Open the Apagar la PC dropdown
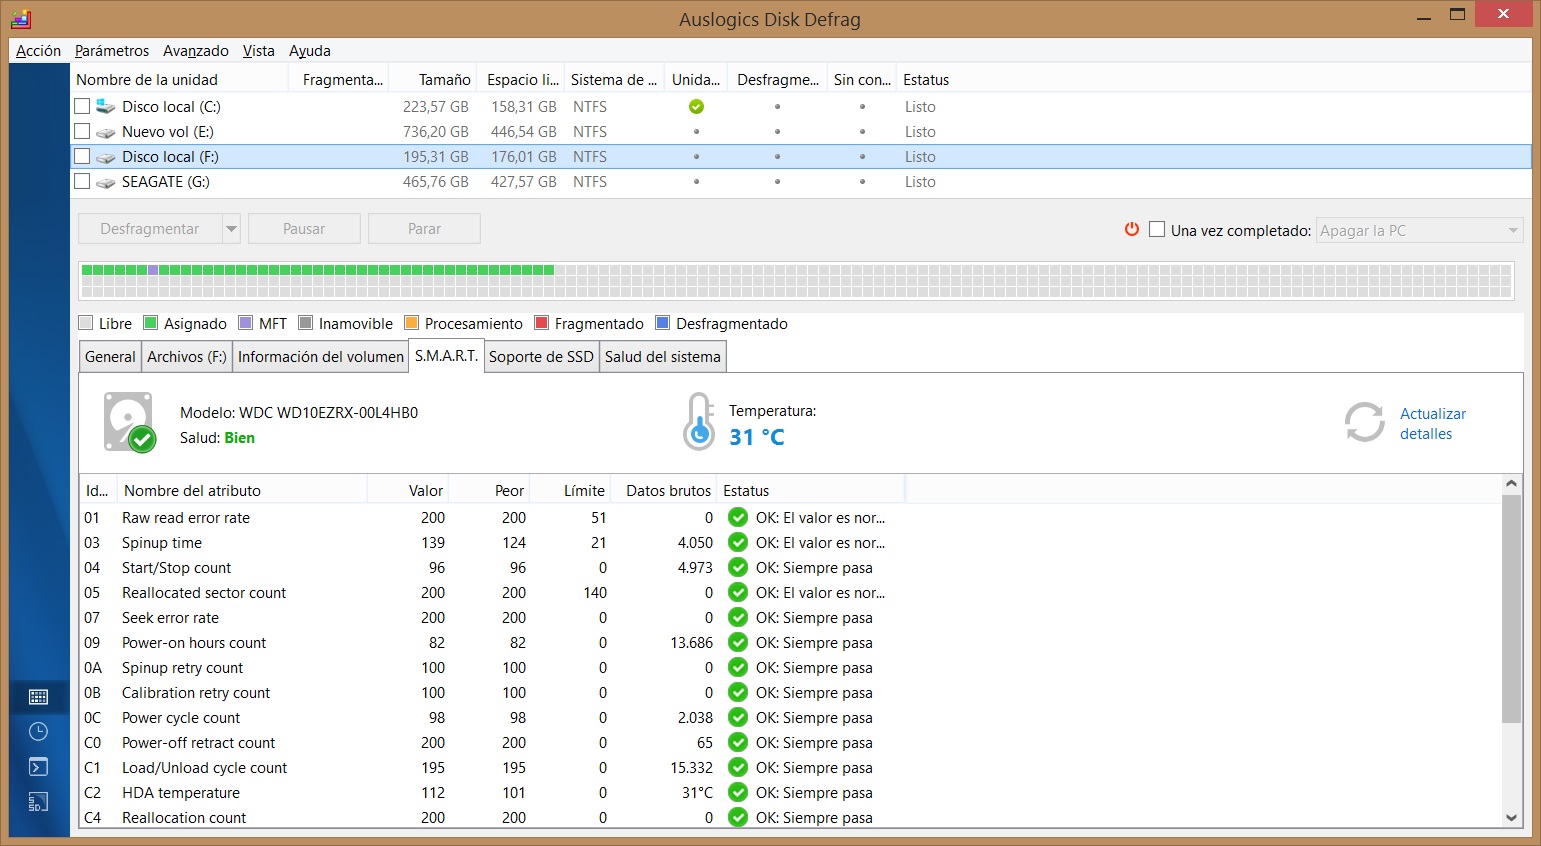Screen dimensions: 1541x846 [1419, 230]
